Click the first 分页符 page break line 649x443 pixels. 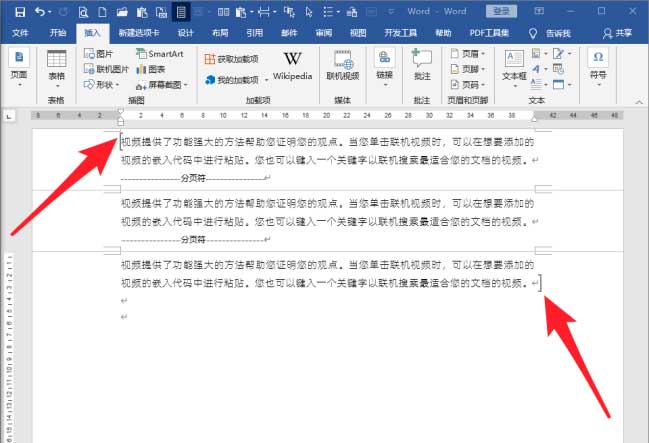coord(195,178)
